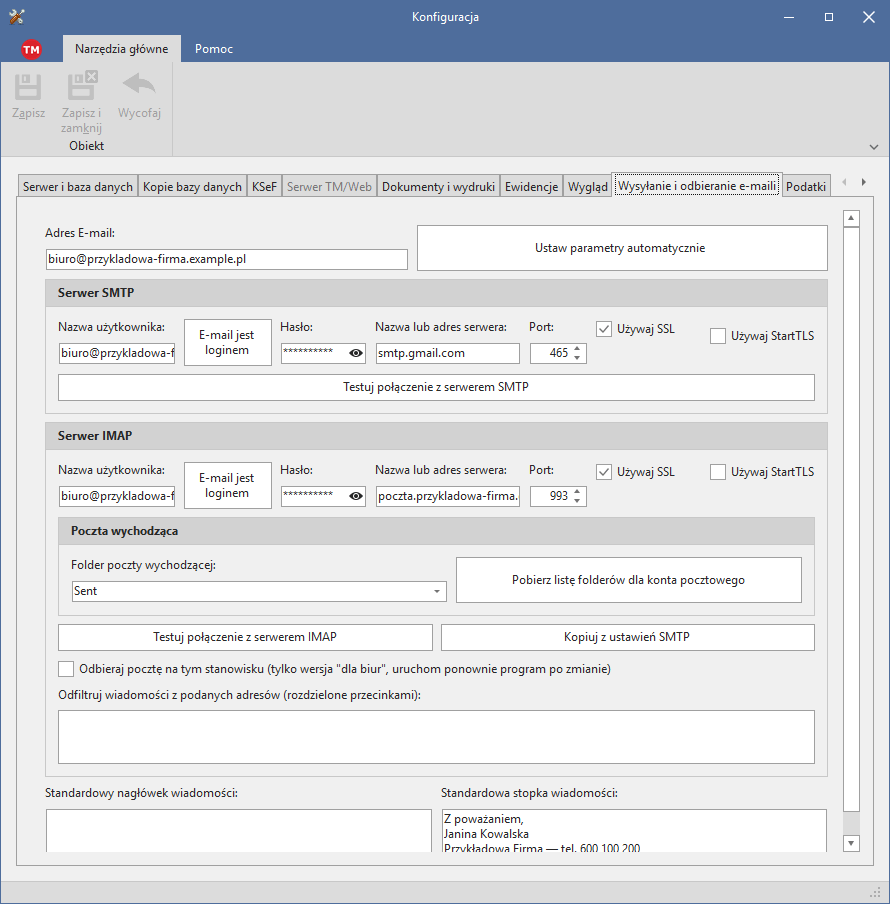
Task: Open the Pomoc ribbon tab
Action: 214,49
